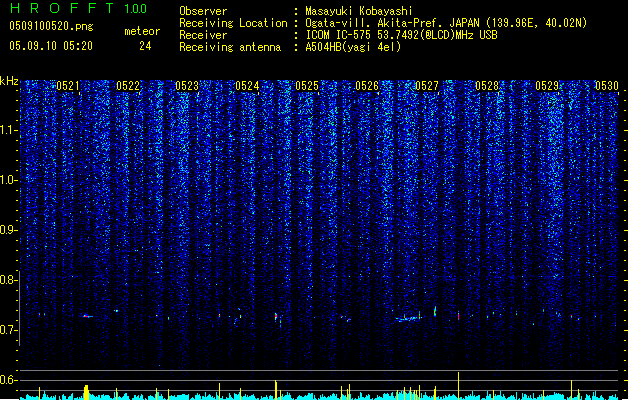Click the 0.7 kHz axis label

pyautogui.click(x=9, y=330)
